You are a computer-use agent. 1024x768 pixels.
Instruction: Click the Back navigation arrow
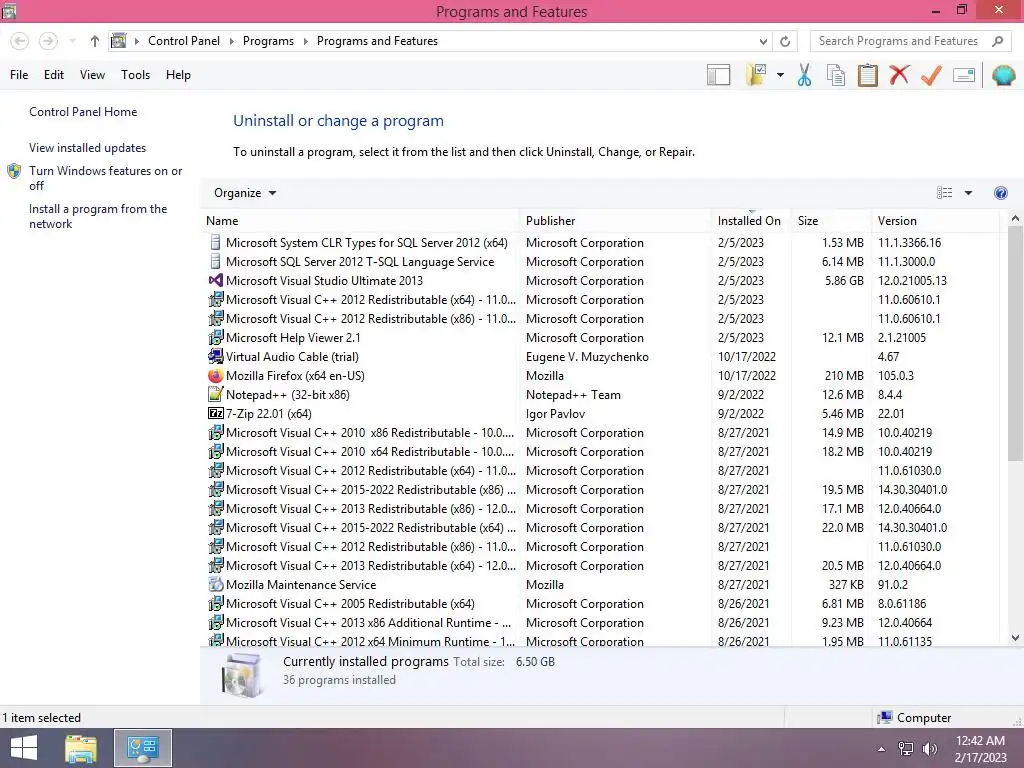[x=20, y=41]
